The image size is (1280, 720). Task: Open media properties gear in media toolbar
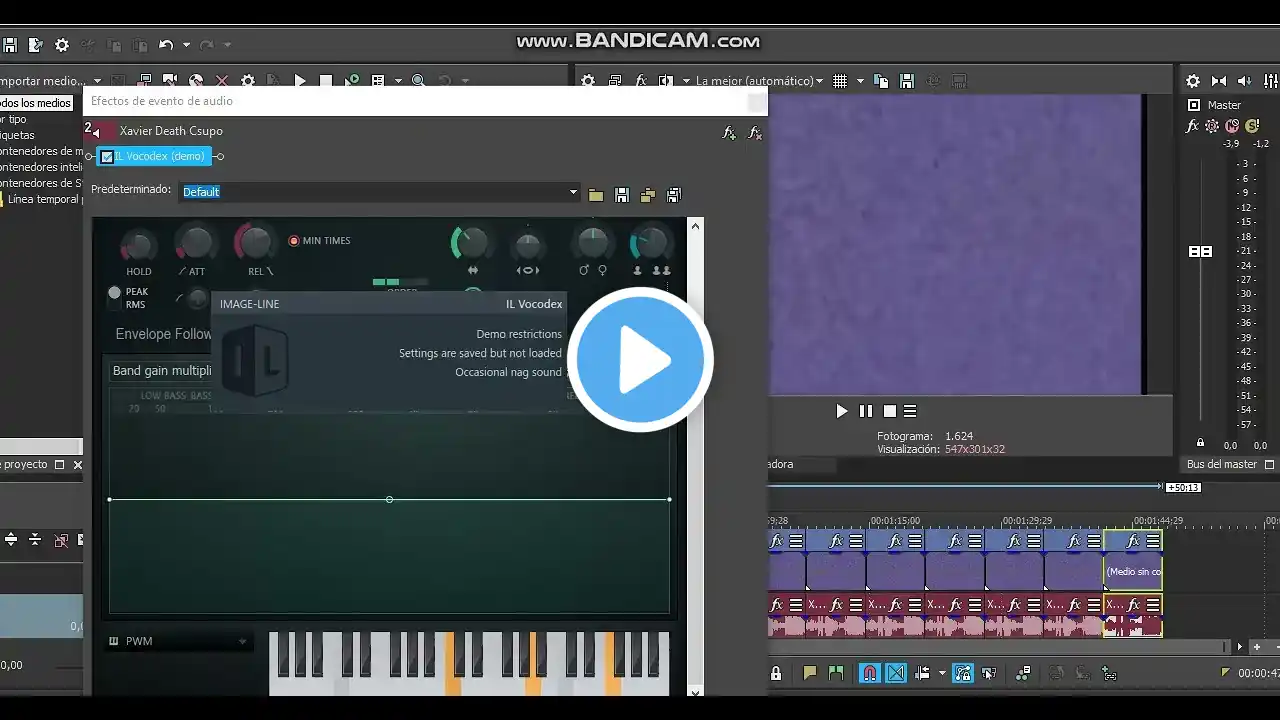pyautogui.click(x=248, y=81)
